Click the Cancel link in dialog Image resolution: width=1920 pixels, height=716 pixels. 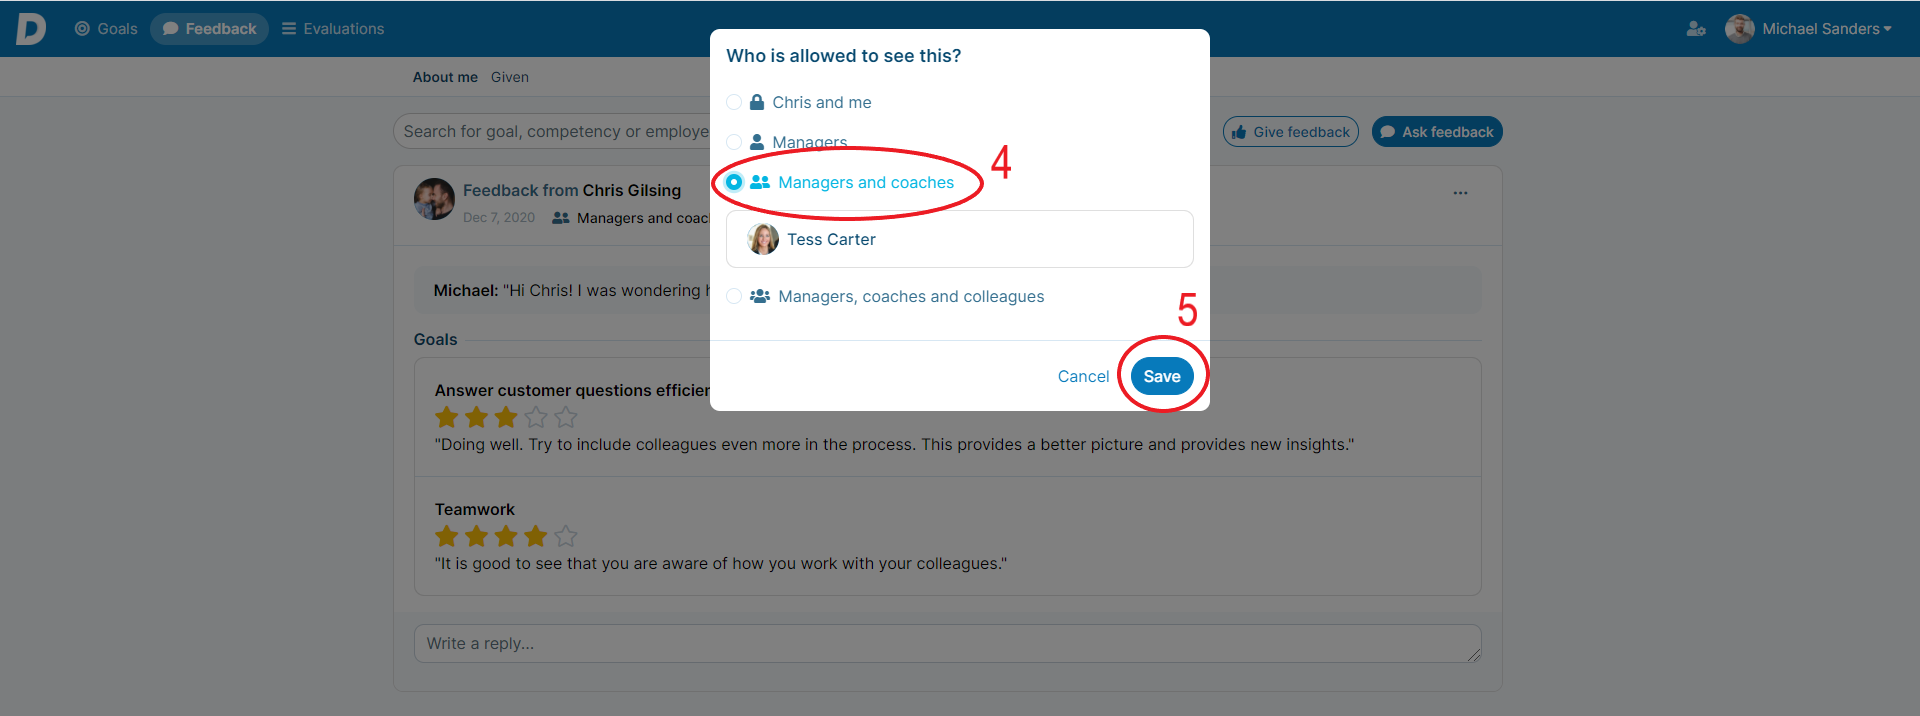(1083, 376)
